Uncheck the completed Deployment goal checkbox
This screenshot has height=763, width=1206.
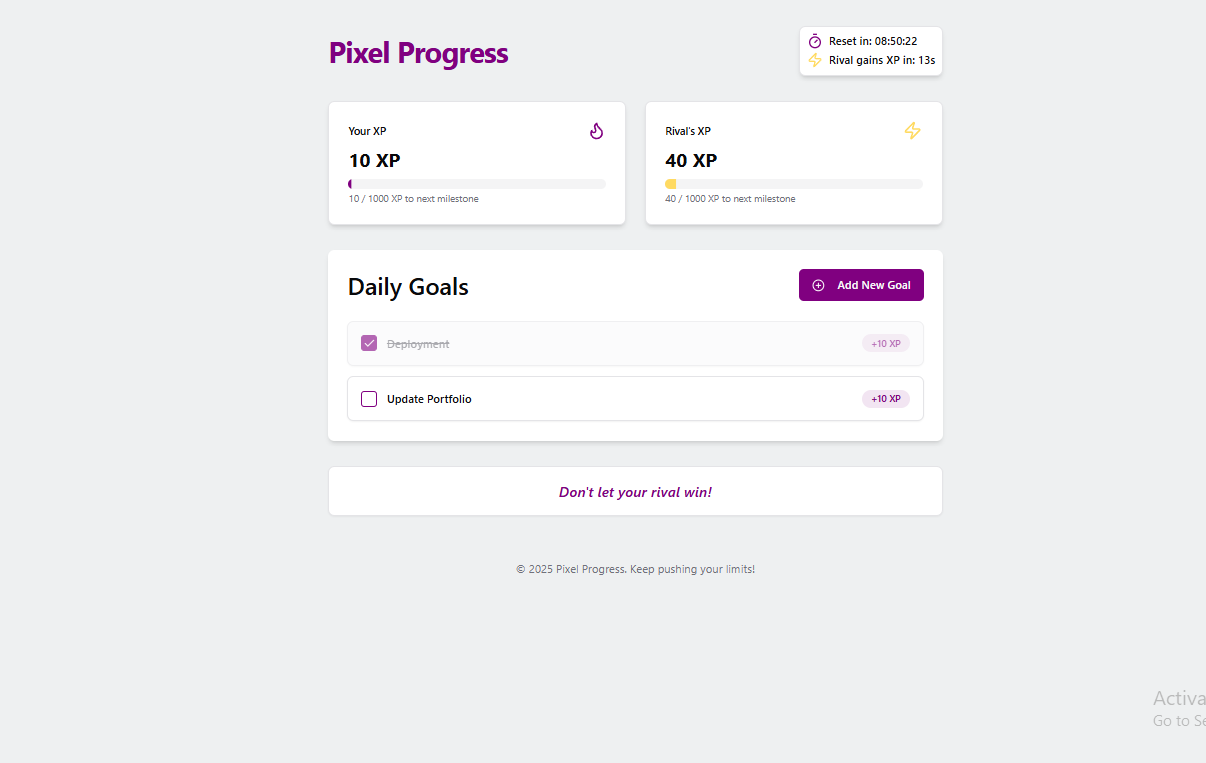(369, 343)
